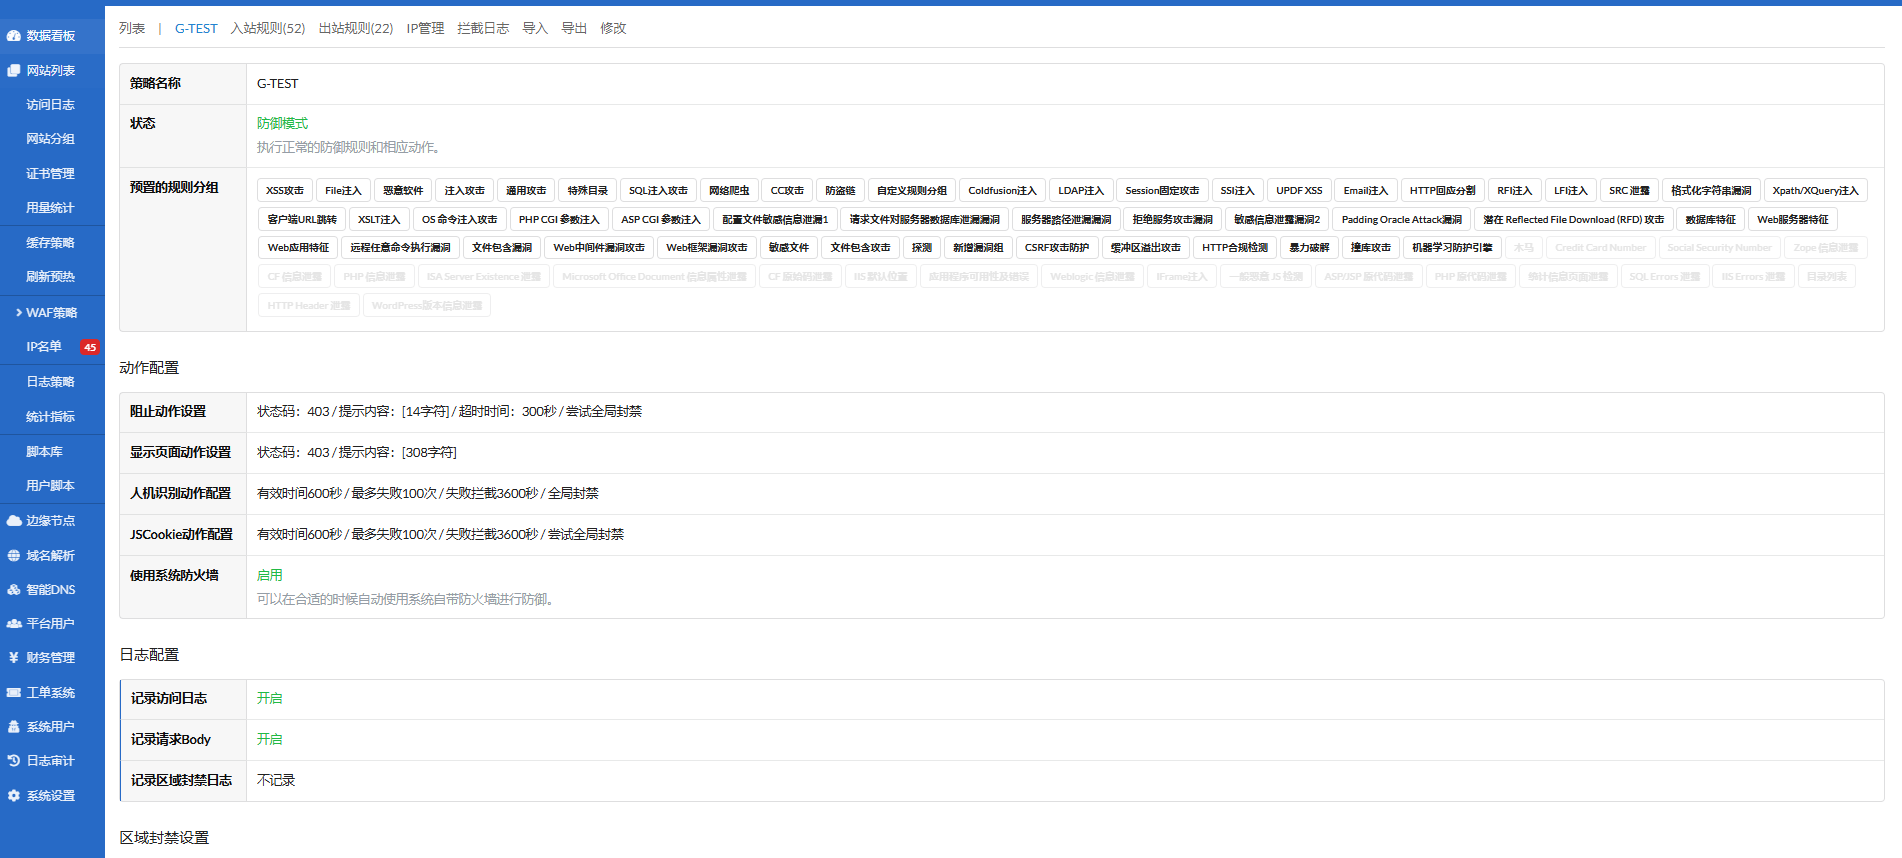Open the 拦截日志 tab
Image resolution: width=1902 pixels, height=858 pixels.
[x=483, y=28]
